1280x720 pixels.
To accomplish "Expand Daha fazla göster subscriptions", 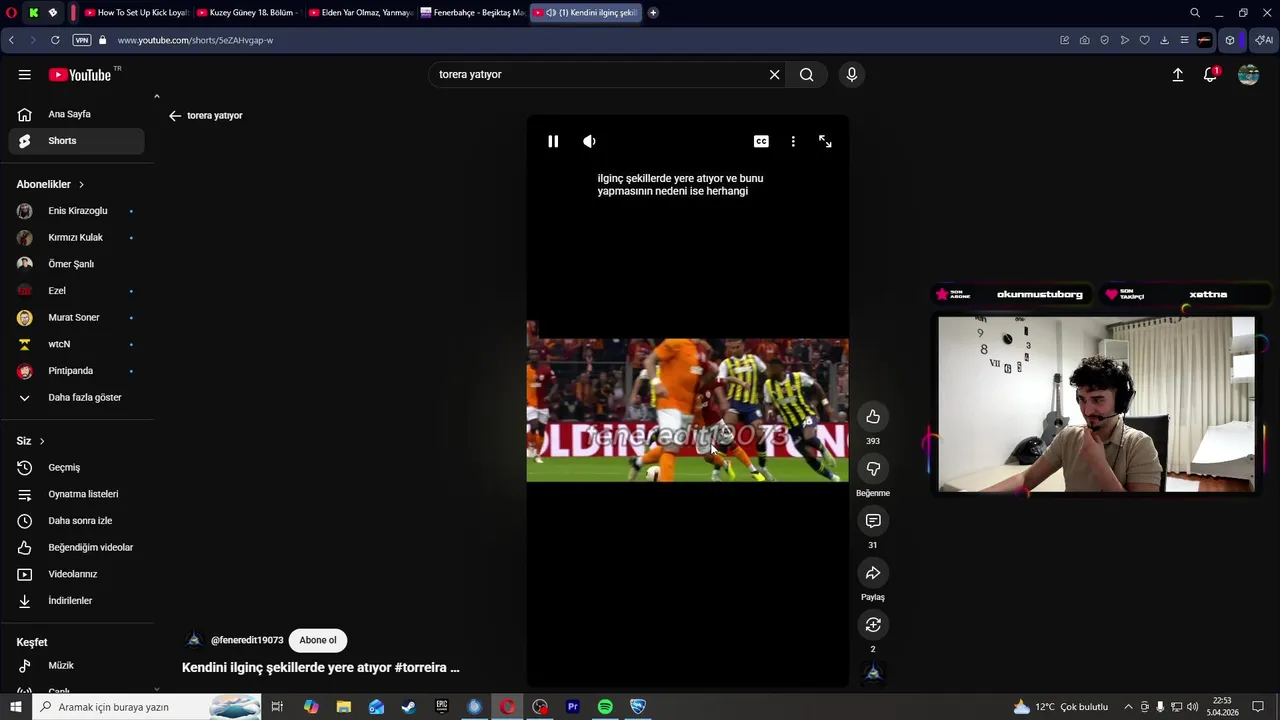I will click(x=77, y=398).
